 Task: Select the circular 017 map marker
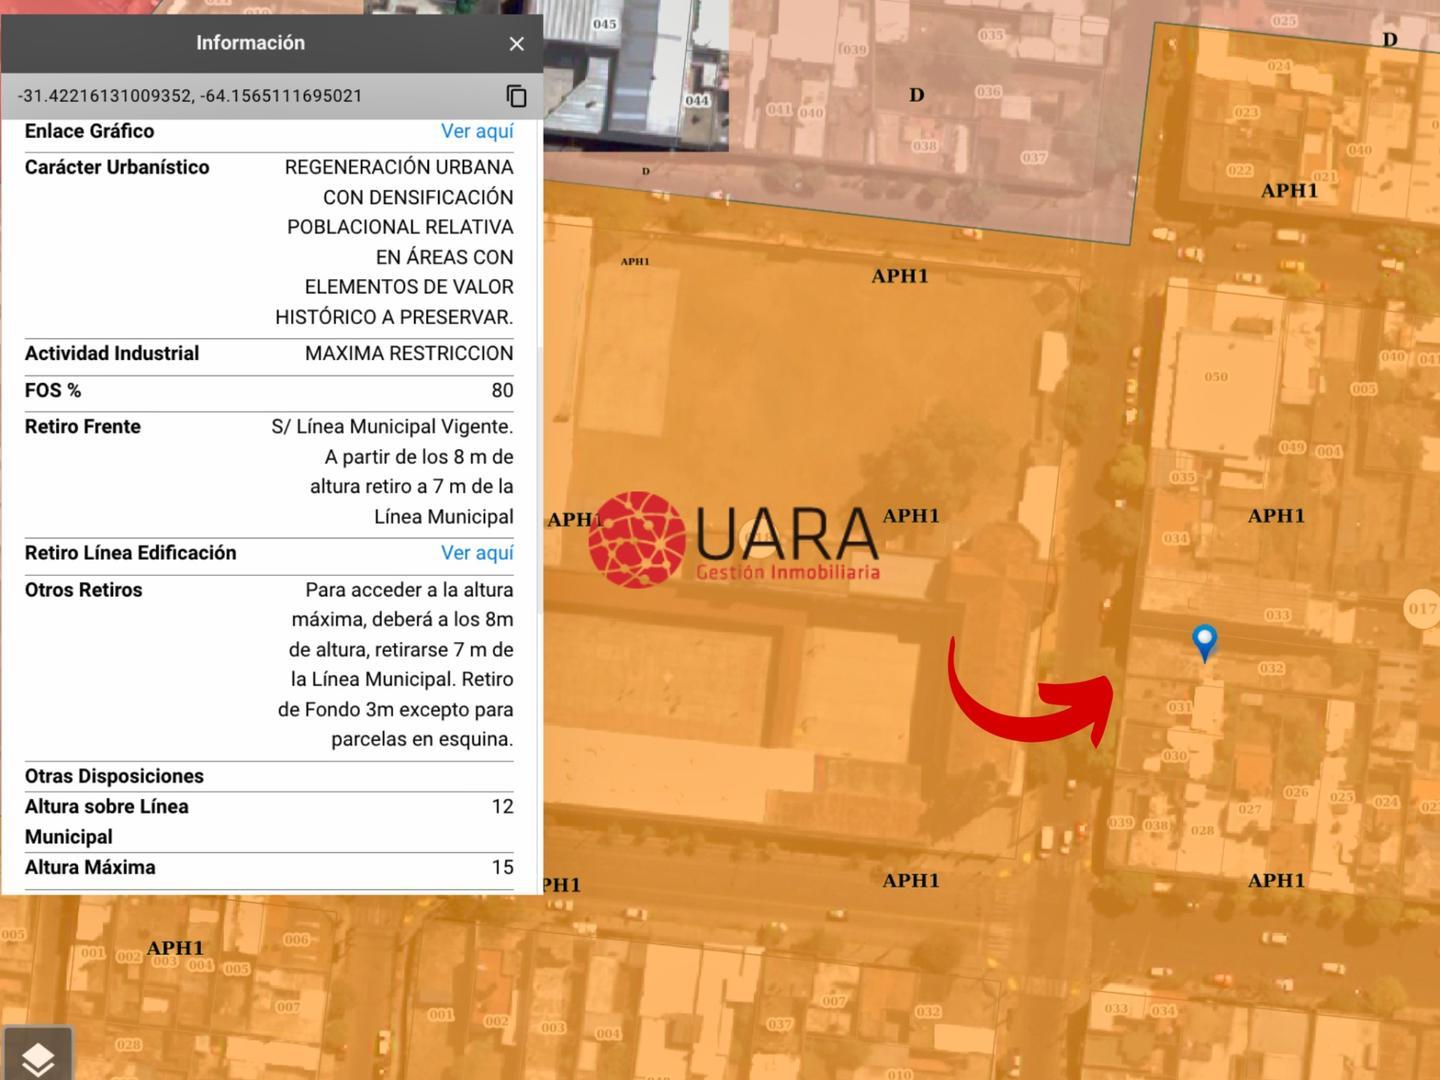tap(1421, 609)
